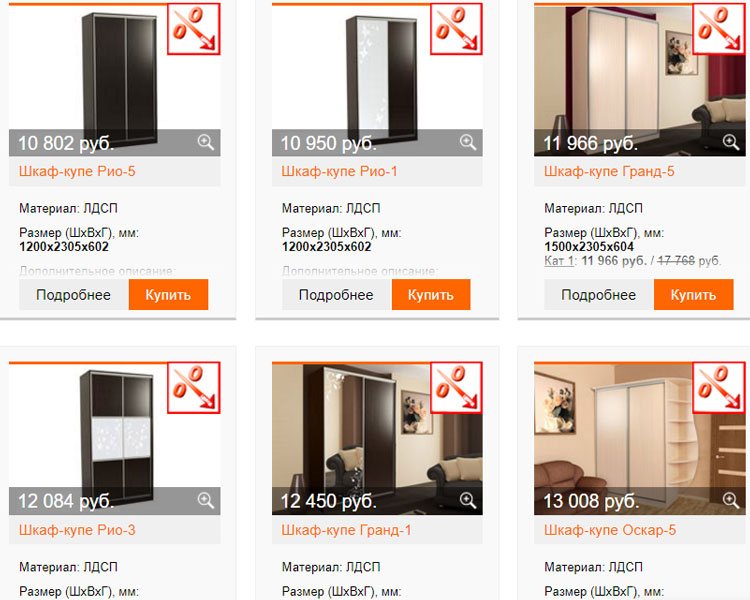Click the magnifier icon on Рио-5 image
Screen dimensions: 750x600
pos(206,142)
